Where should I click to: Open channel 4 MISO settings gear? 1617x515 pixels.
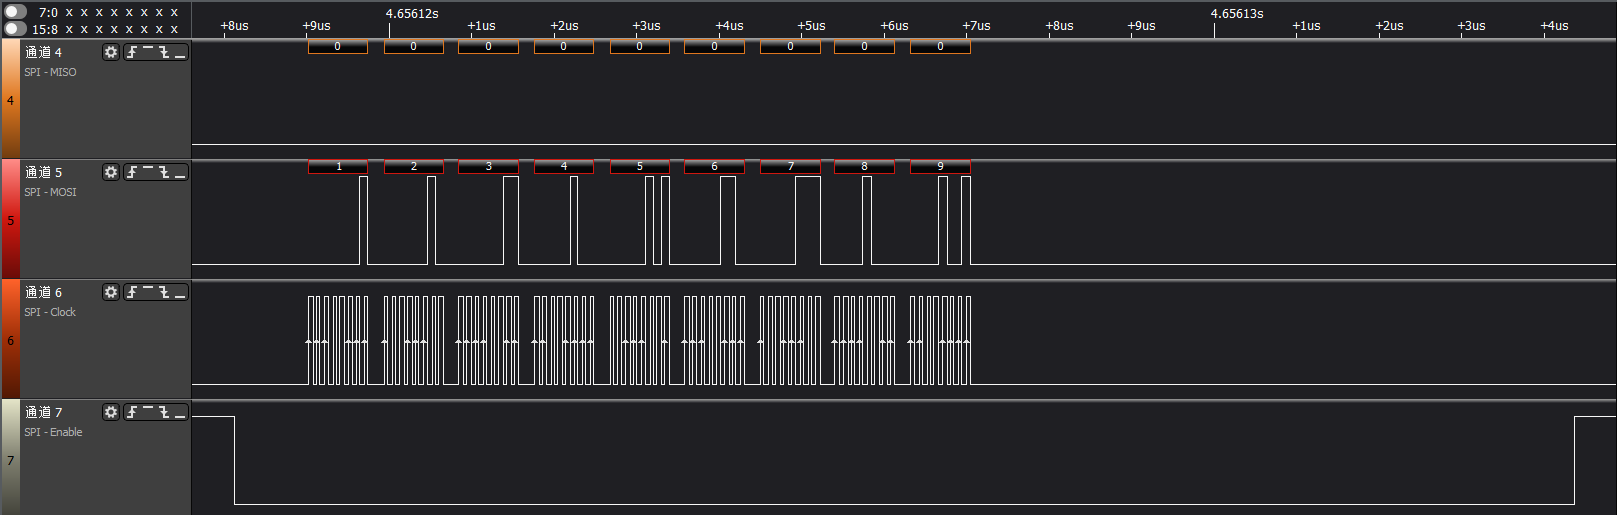click(111, 52)
